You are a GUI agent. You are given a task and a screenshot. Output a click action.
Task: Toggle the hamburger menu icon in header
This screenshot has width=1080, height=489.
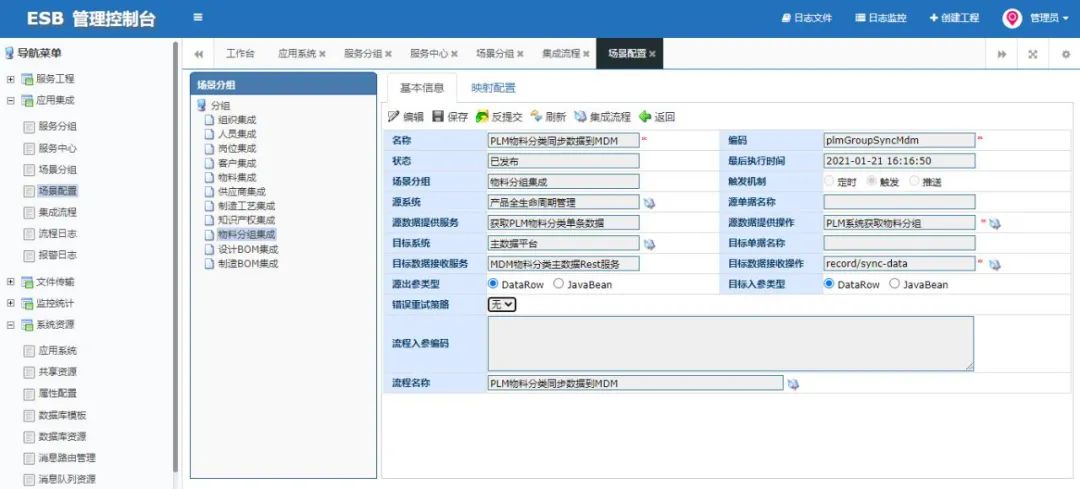[x=198, y=18]
